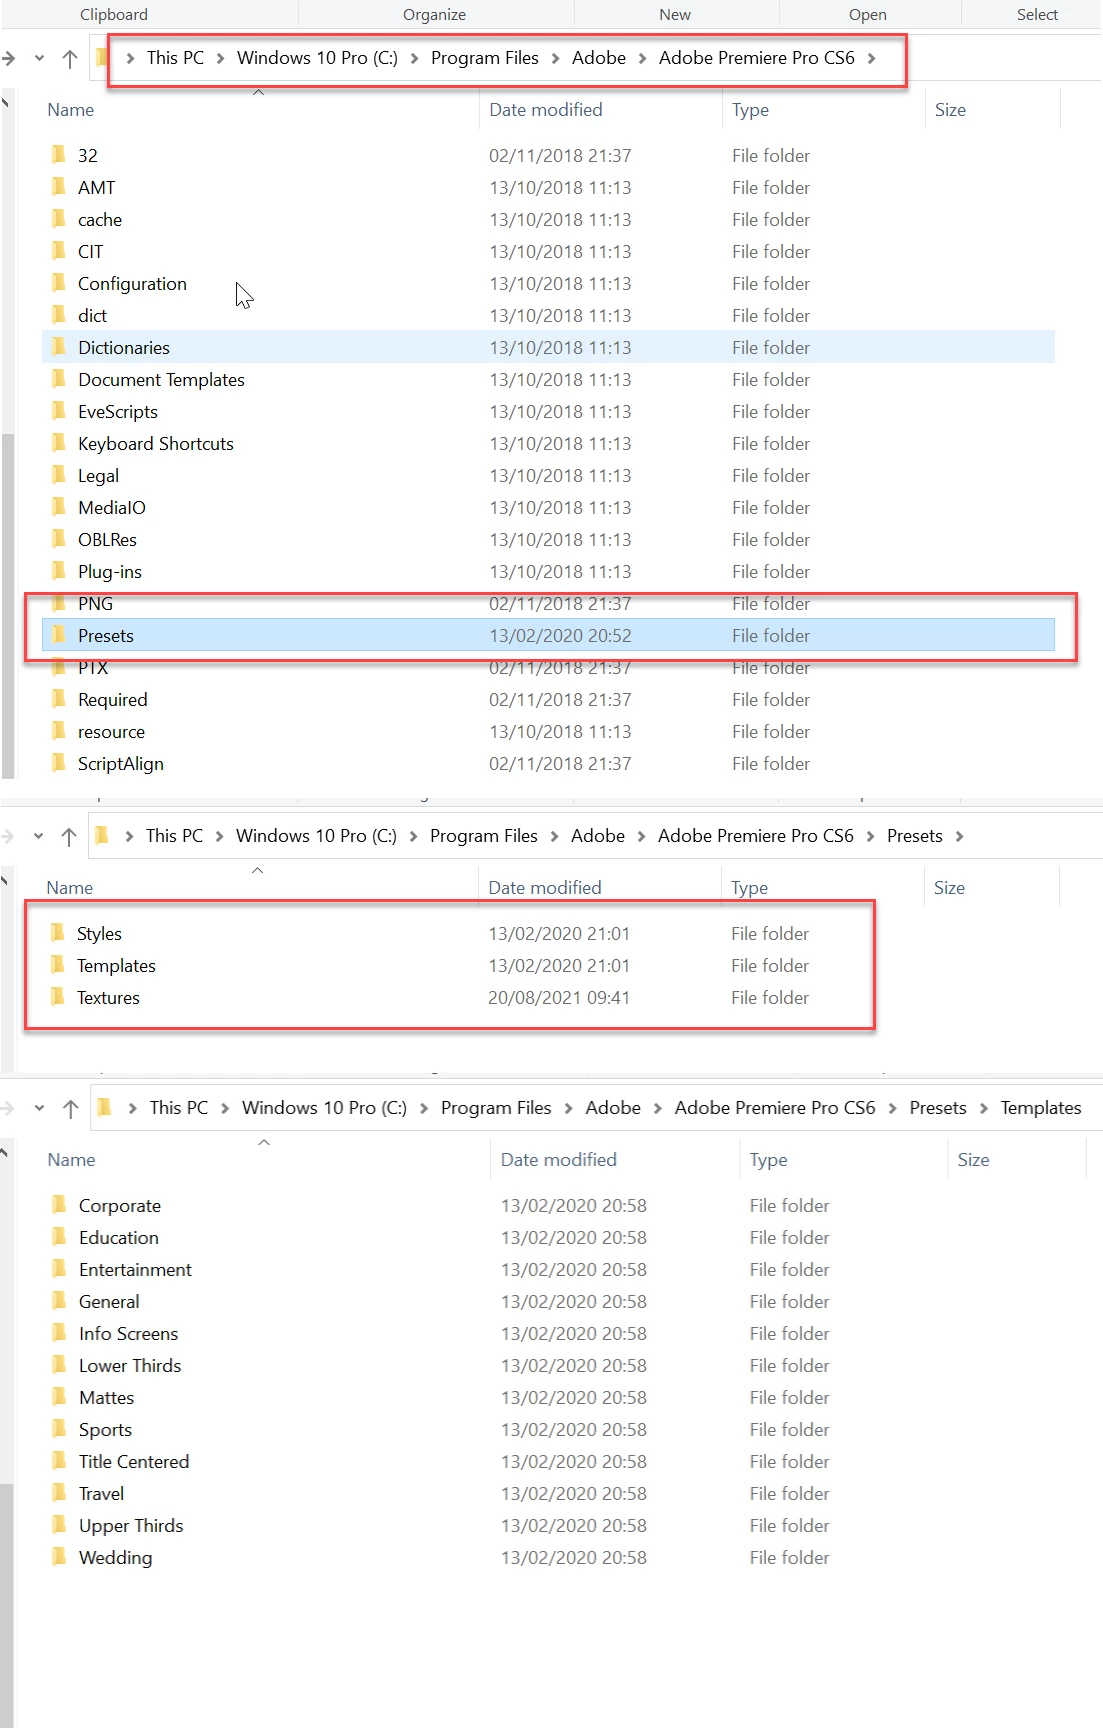Screen dimensions: 1103x1728
Task: Click the Up arrow in the Templates window
Action: click(x=70, y=1109)
